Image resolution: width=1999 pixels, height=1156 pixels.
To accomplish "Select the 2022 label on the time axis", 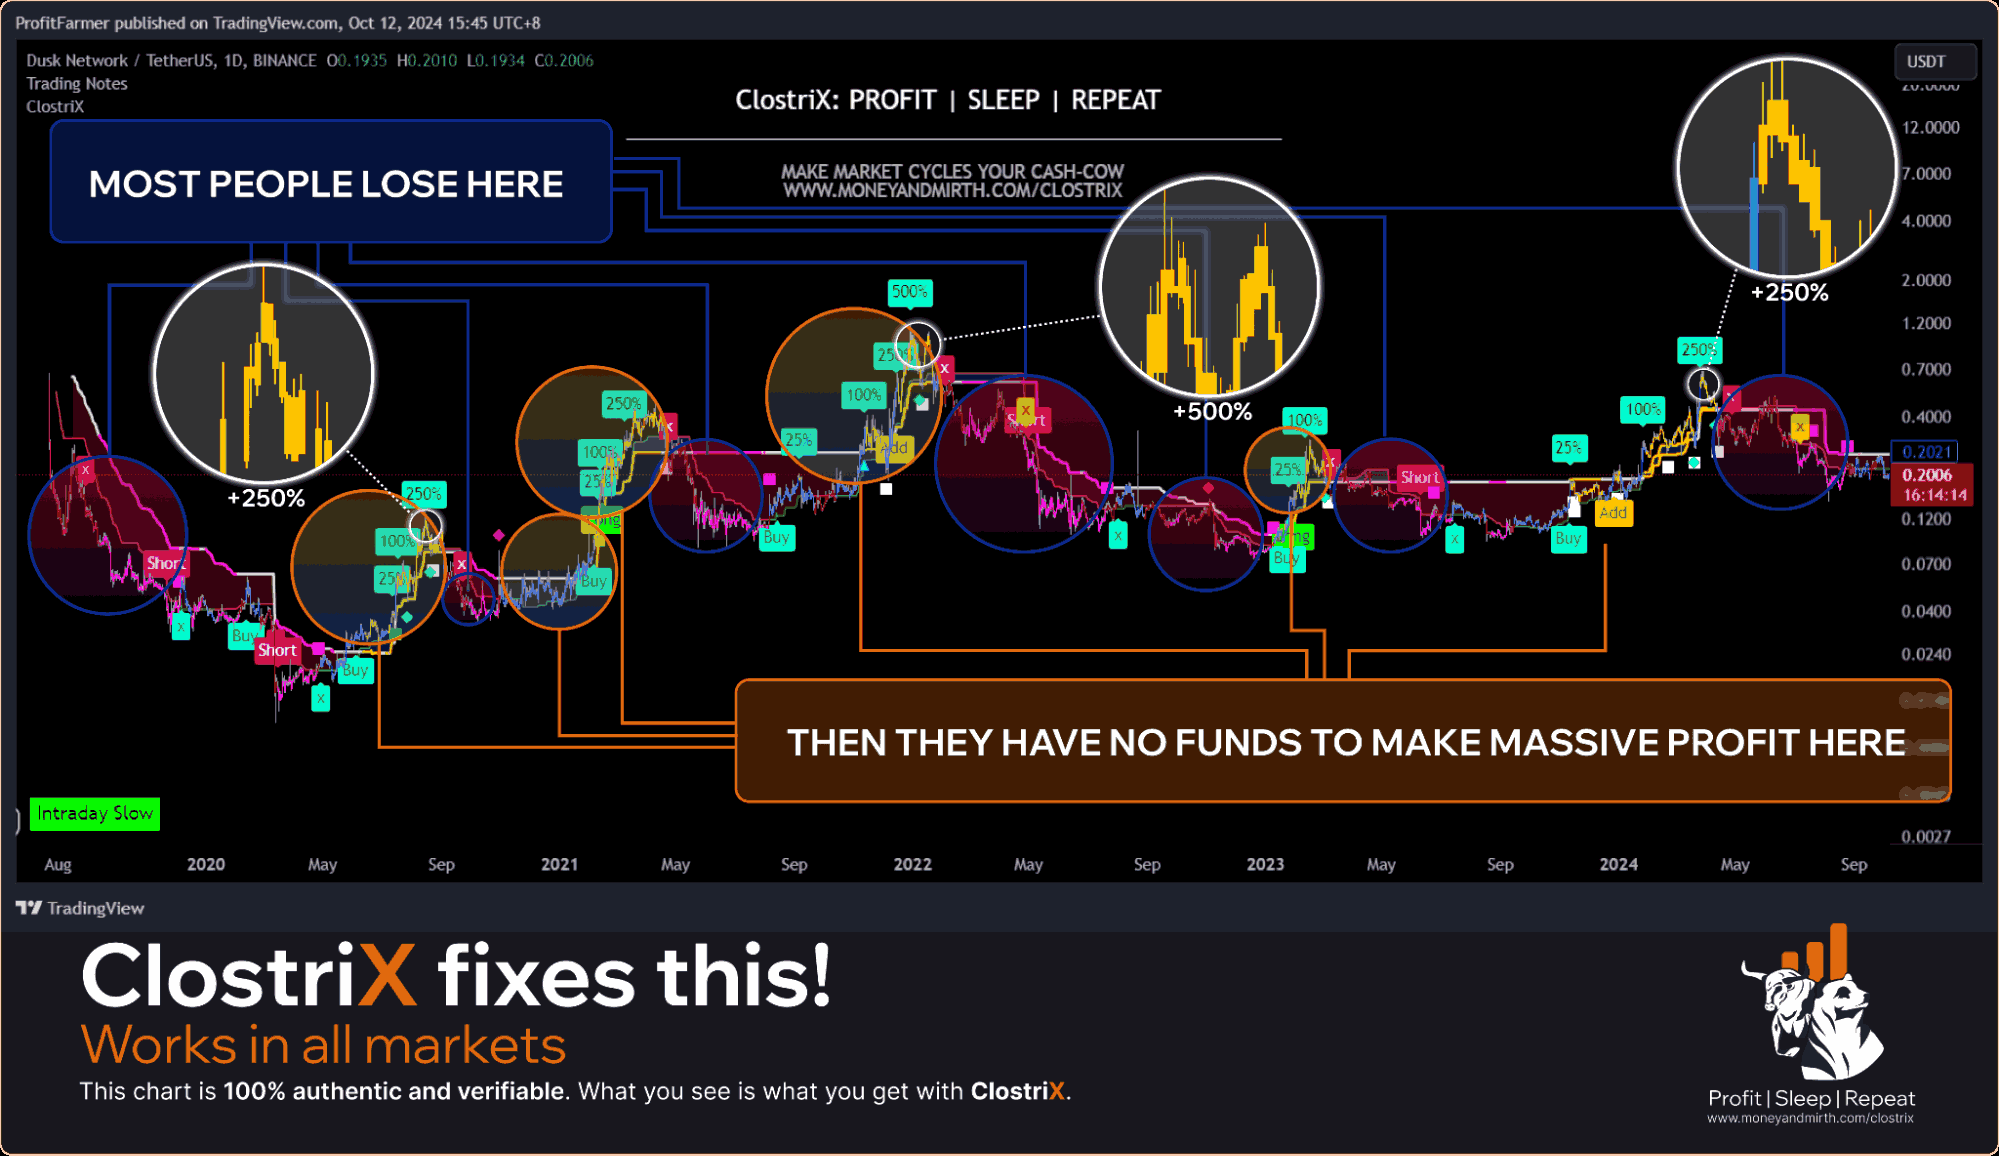I will tap(912, 864).
